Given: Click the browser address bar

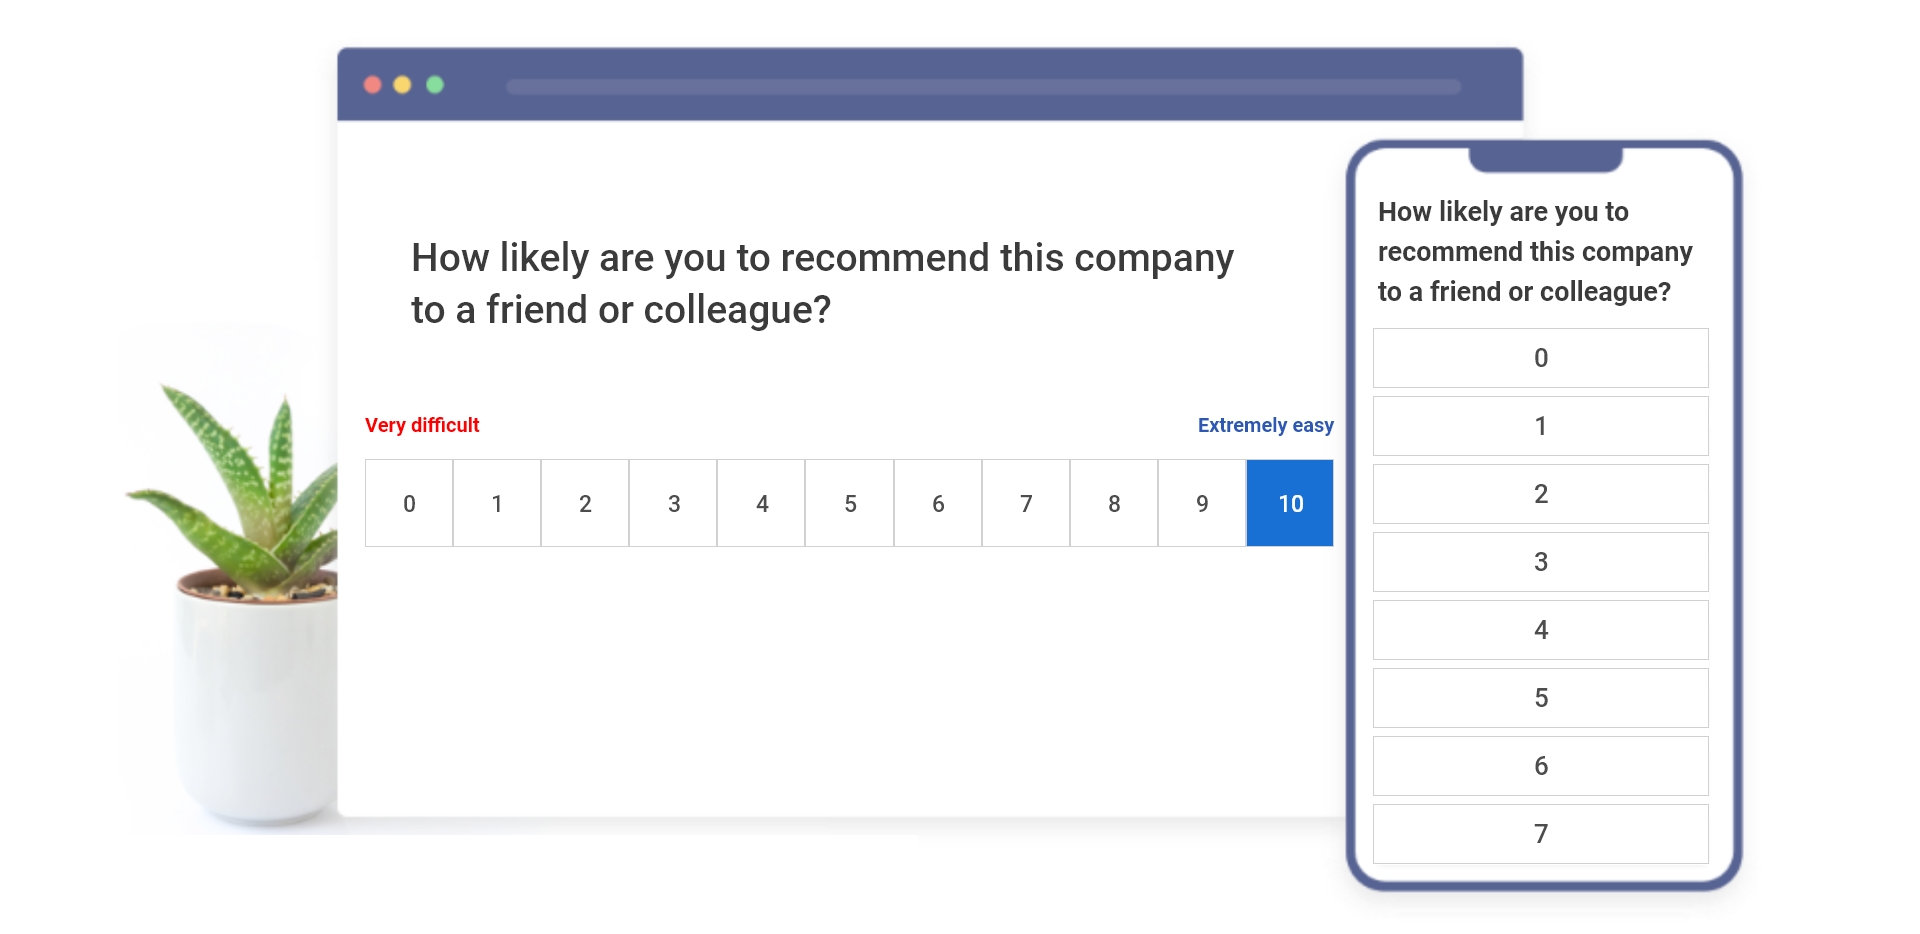Looking at the screenshot, I should point(984,87).
